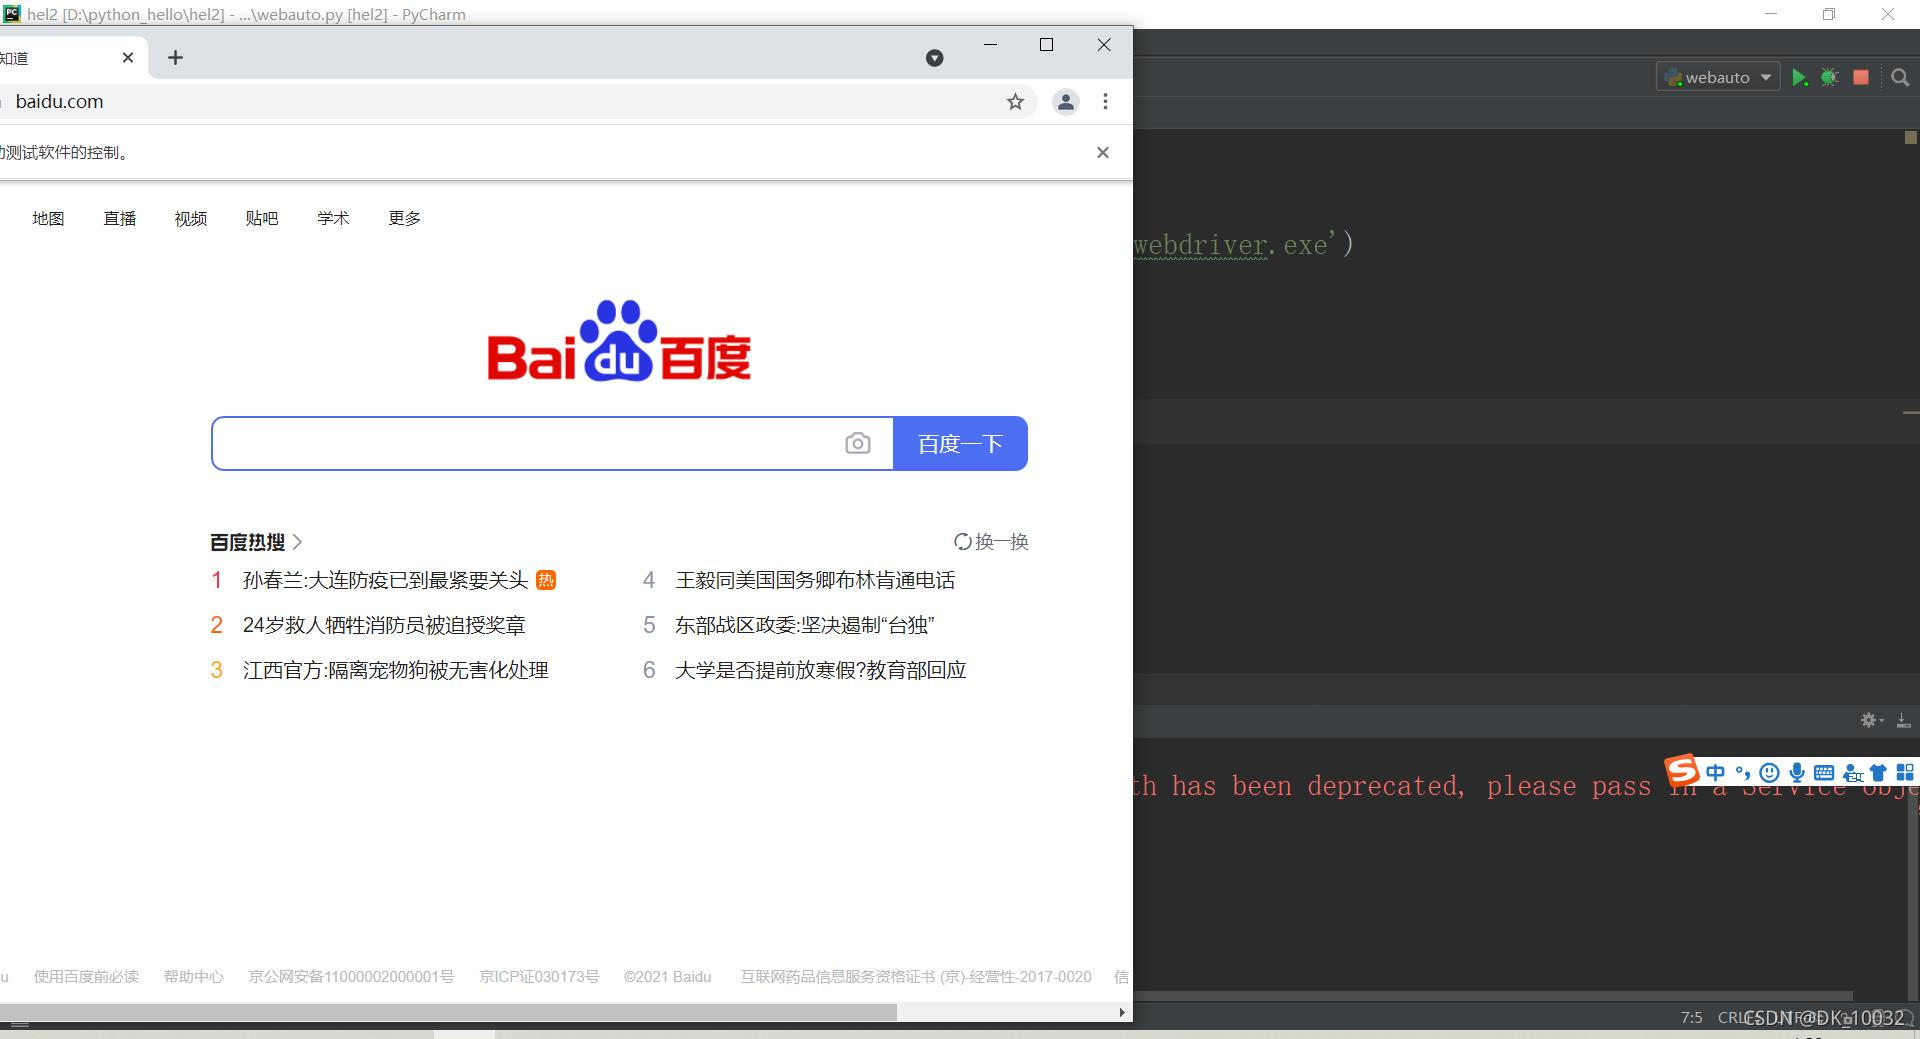Screen dimensions: 1920x1039
Task: Click Chrome horizontal scrollbar right arrow
Action: pos(1121,1012)
